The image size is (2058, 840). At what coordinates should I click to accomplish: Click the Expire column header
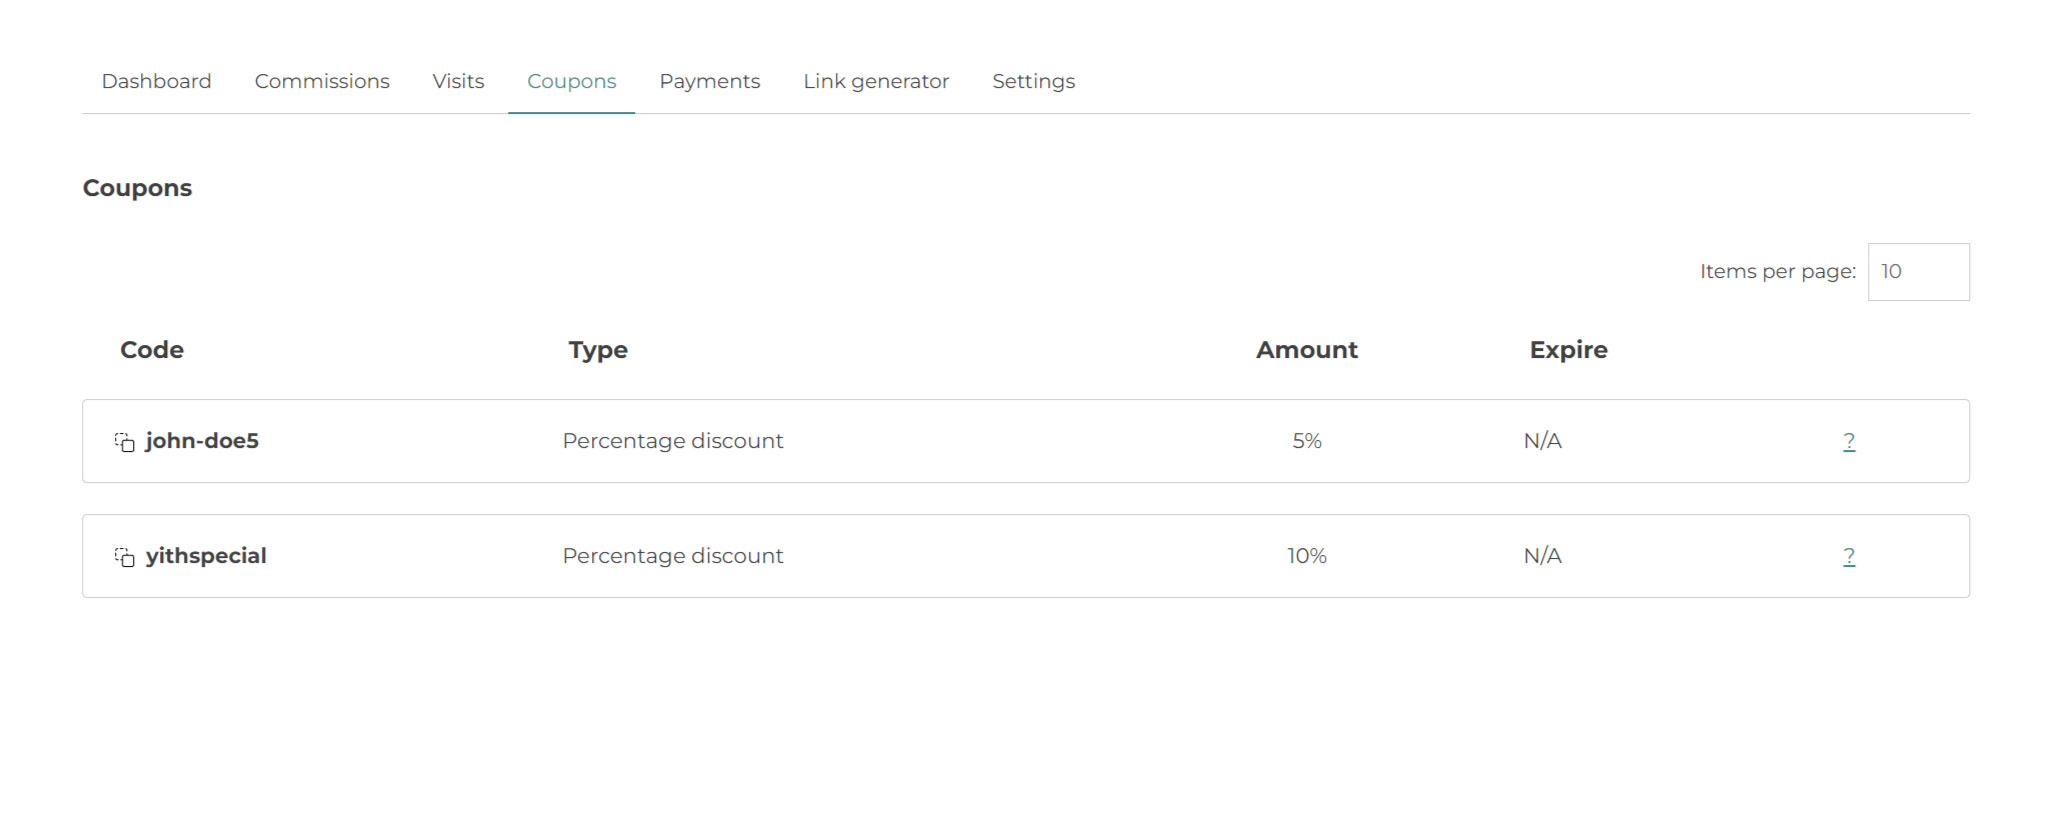pos(1568,350)
